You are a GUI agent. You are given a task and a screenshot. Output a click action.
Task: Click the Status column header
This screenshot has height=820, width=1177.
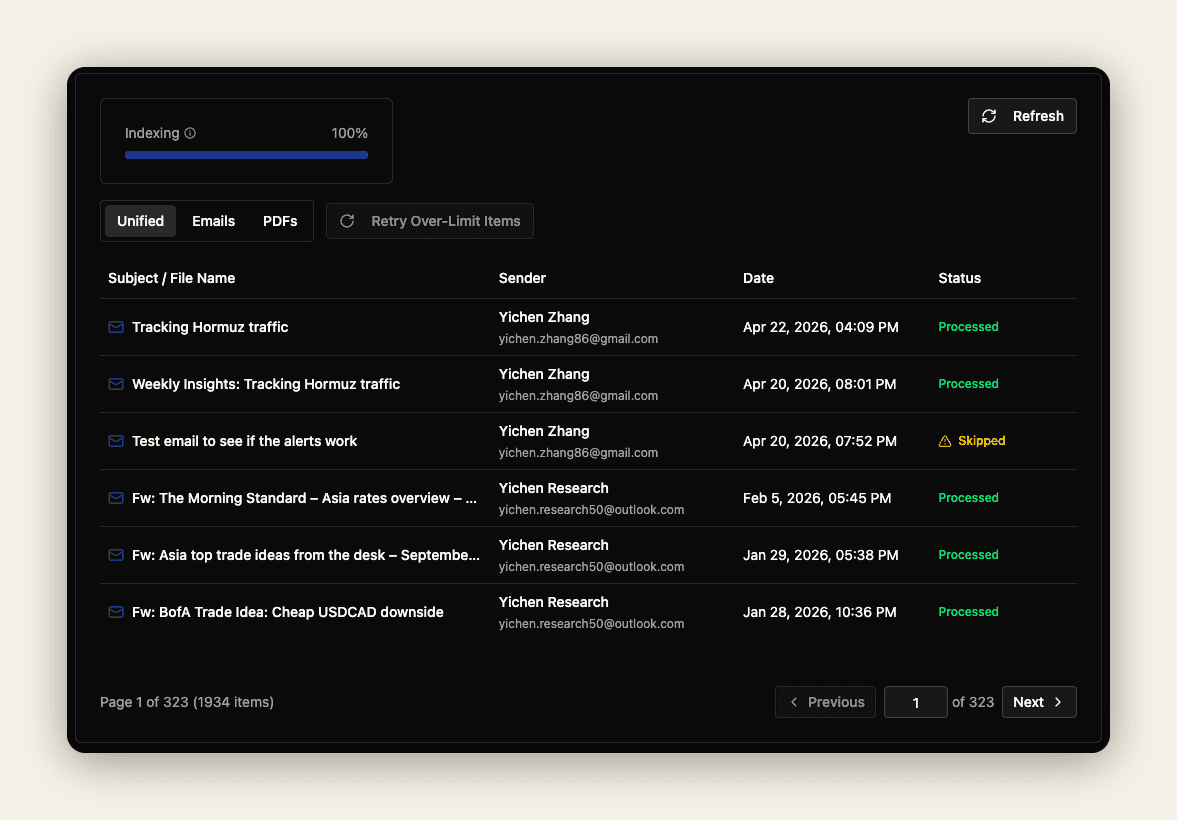[x=959, y=278]
